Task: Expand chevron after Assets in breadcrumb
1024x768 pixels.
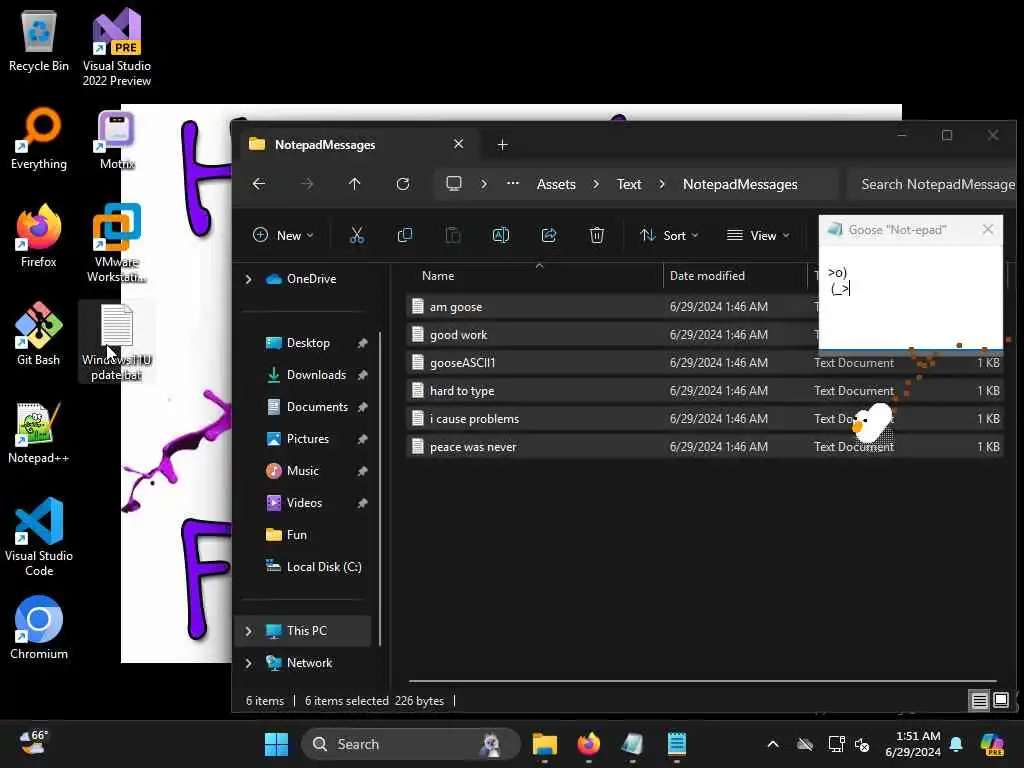Action: pos(596,184)
